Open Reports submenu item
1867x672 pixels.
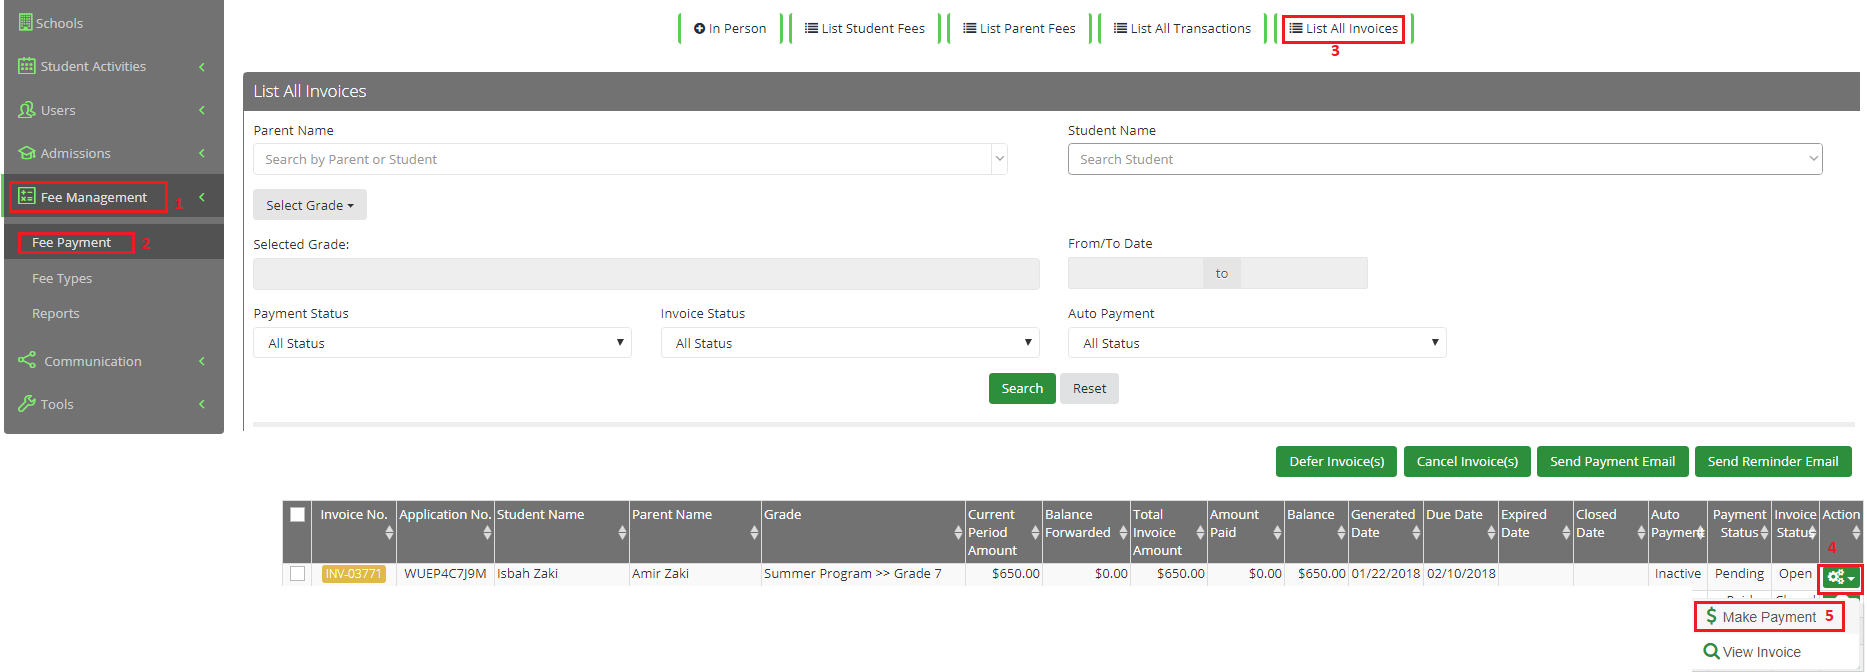point(56,313)
